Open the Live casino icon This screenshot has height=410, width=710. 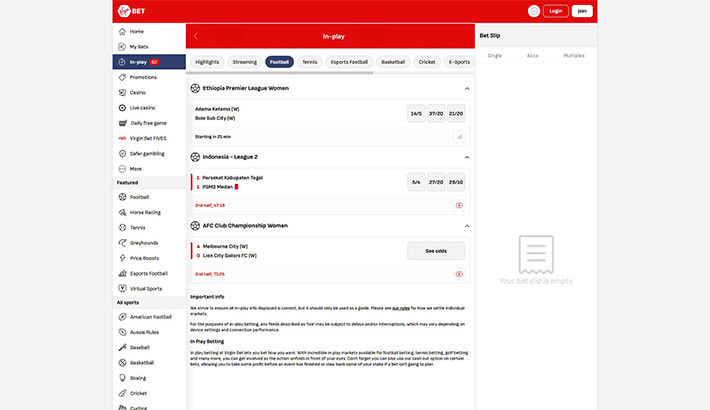[x=122, y=108]
